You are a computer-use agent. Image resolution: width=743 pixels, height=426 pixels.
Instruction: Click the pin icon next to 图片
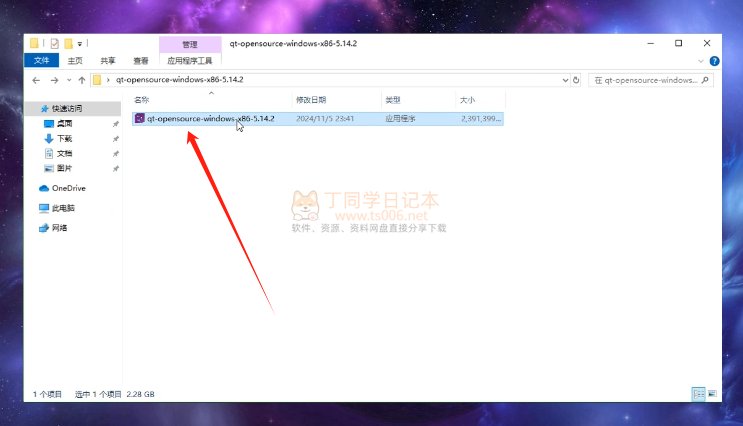click(116, 169)
